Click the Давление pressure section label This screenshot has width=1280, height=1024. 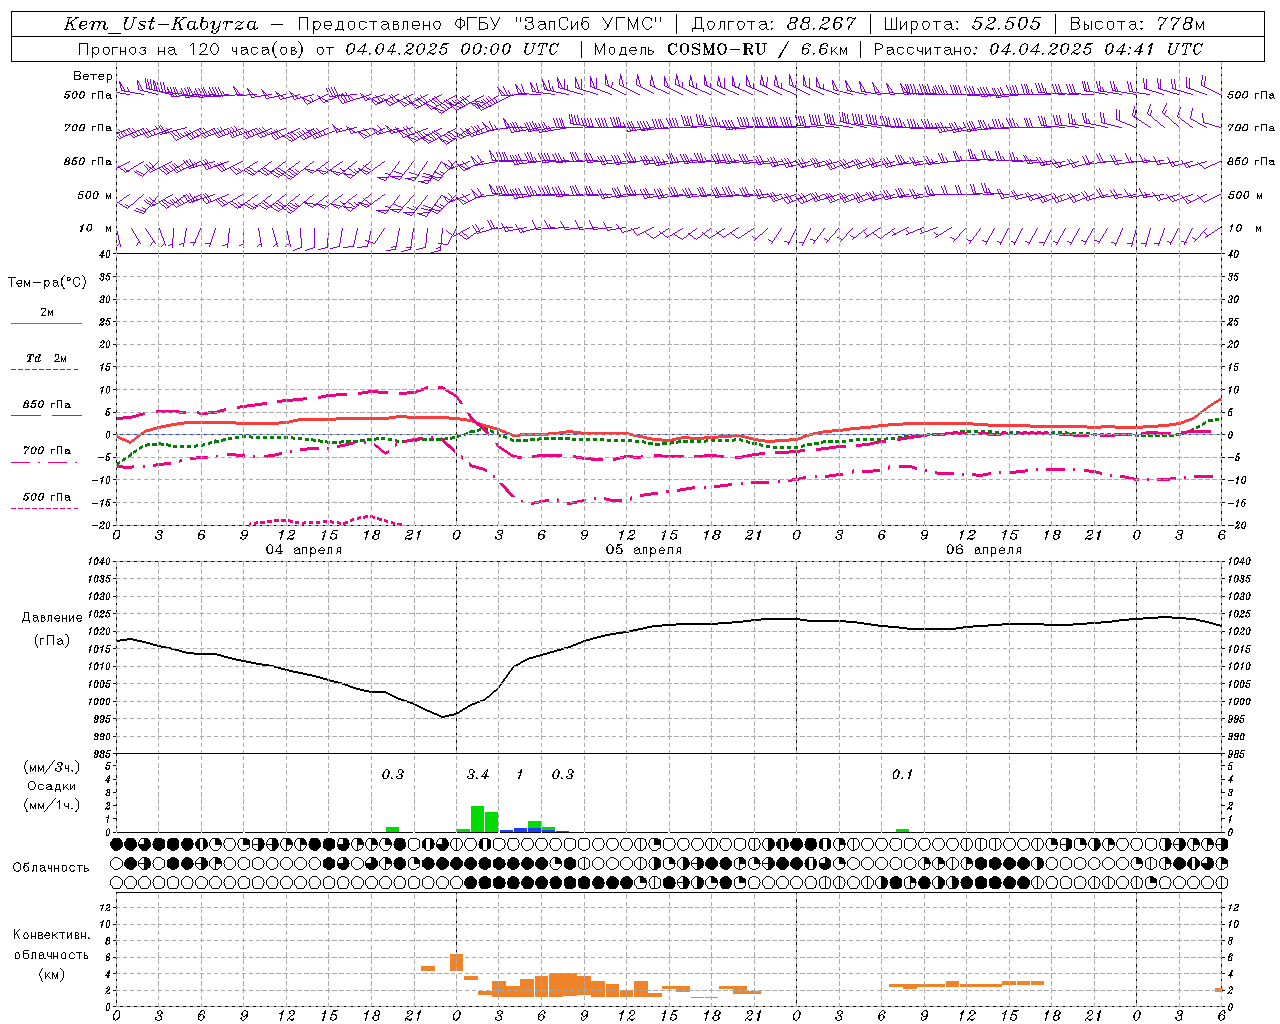pyautogui.click(x=52, y=618)
